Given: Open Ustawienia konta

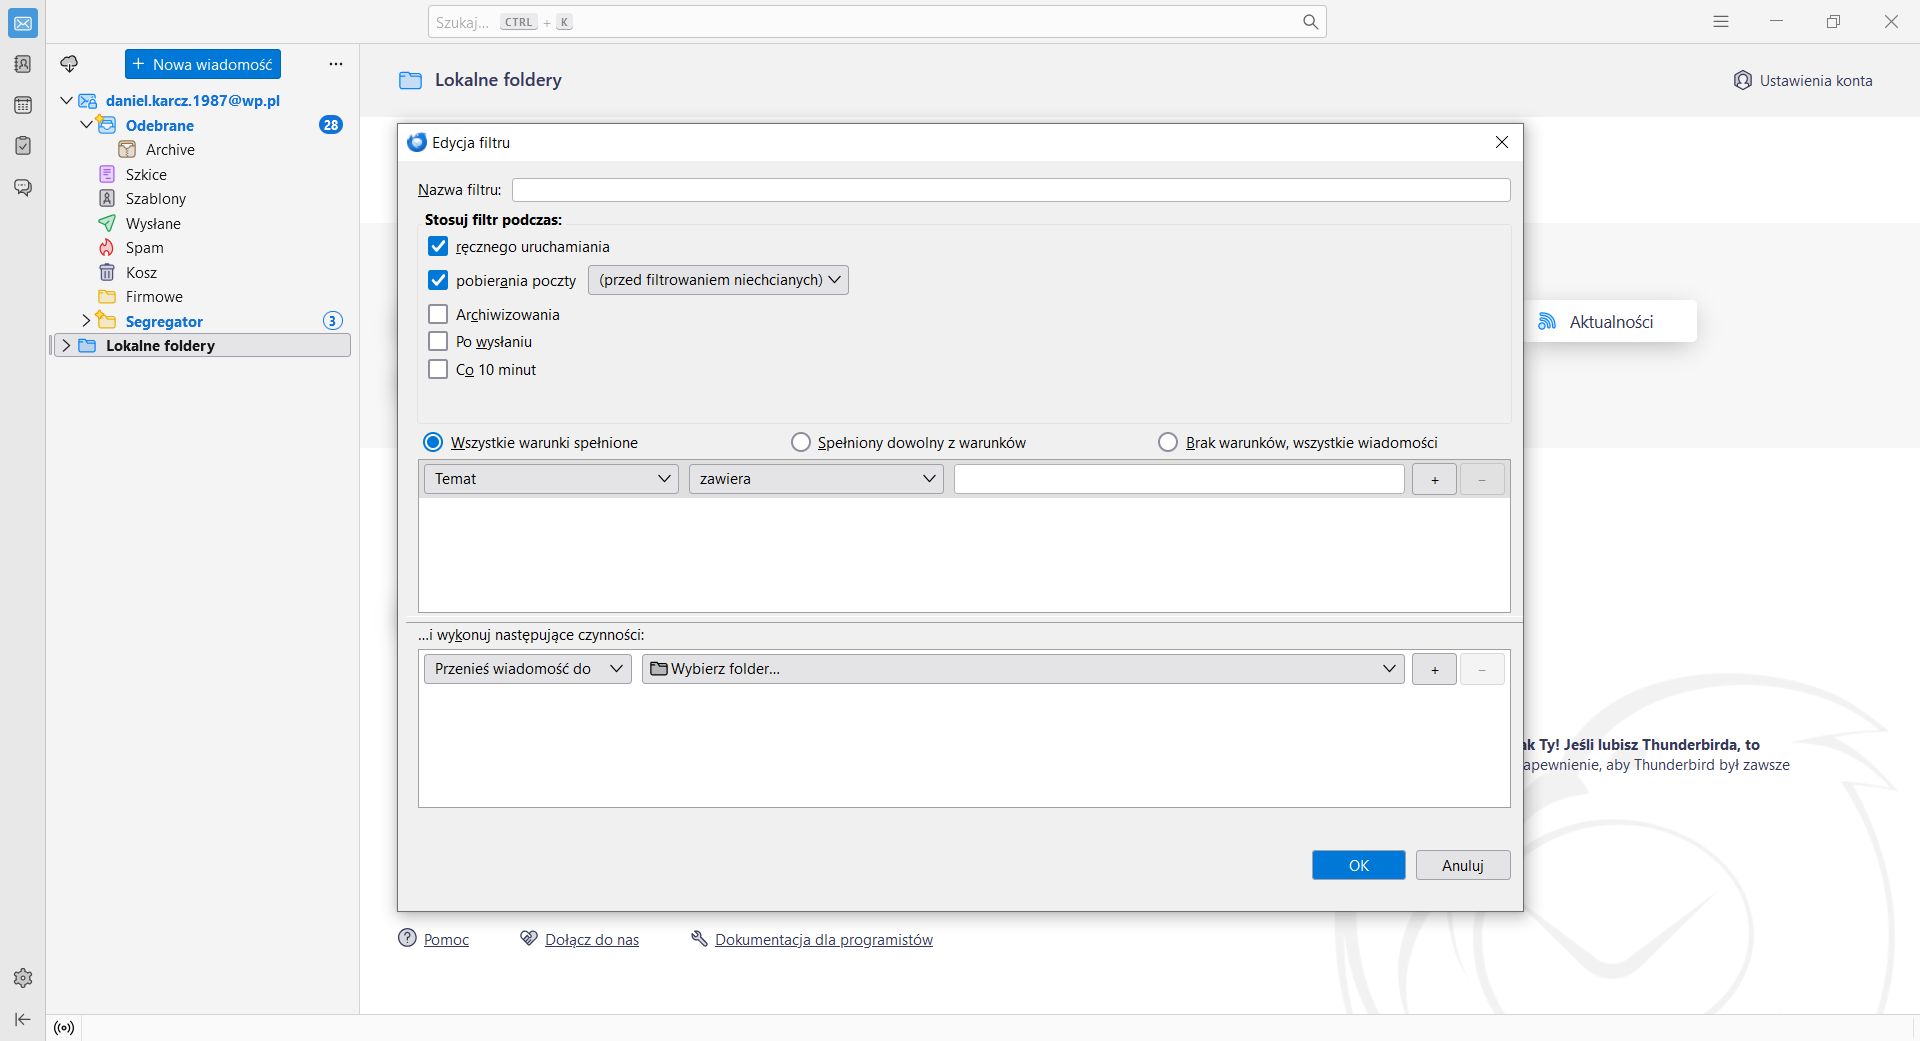Looking at the screenshot, I should 1803,80.
